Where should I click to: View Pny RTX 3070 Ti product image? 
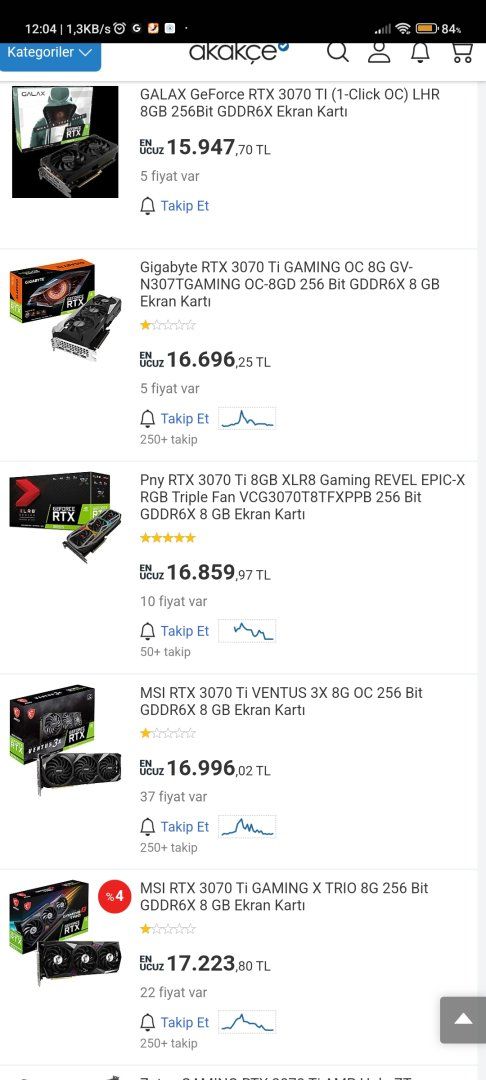coord(66,517)
